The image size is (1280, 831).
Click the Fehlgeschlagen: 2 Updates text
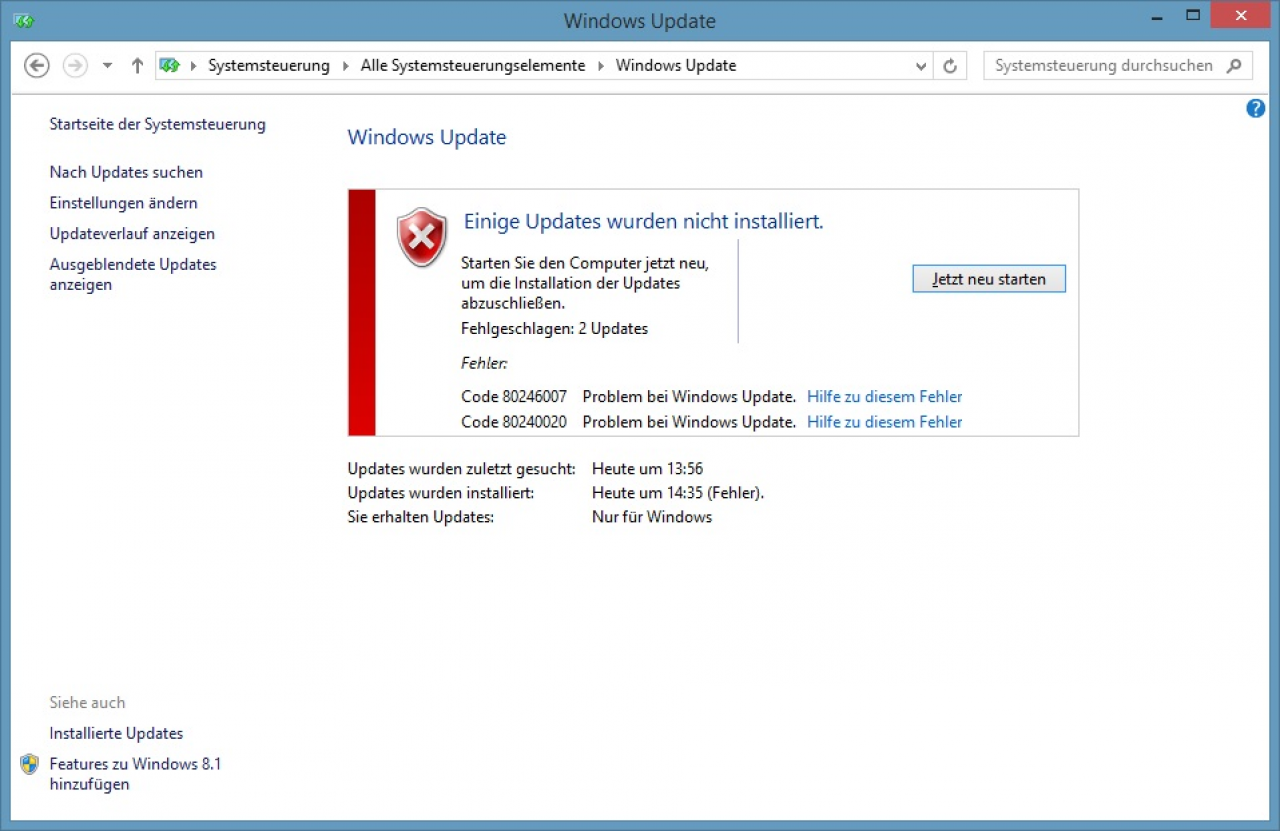pos(555,328)
